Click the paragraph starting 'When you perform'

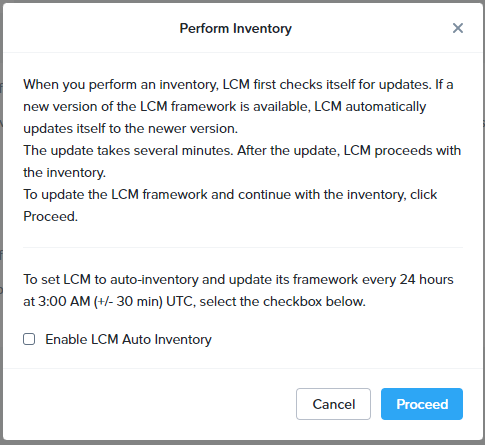(238, 106)
